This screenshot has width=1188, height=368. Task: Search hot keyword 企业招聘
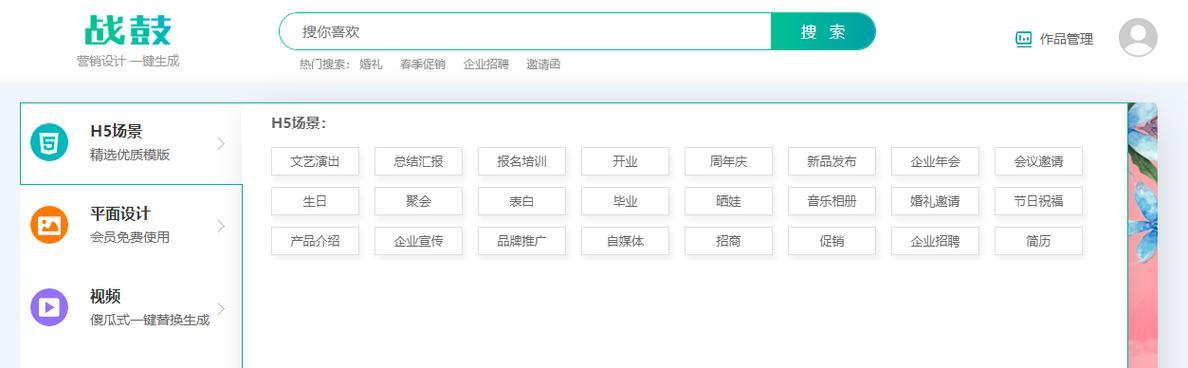tap(486, 64)
